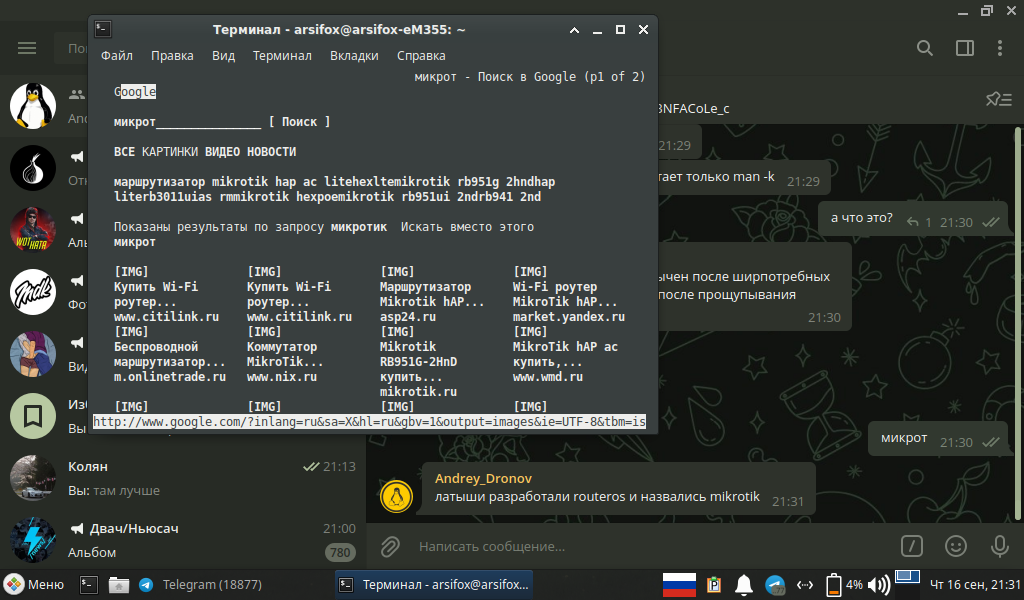Screen dimensions: 1024x600
Task: Open the emoji picker smiley icon
Action: click(x=955, y=546)
